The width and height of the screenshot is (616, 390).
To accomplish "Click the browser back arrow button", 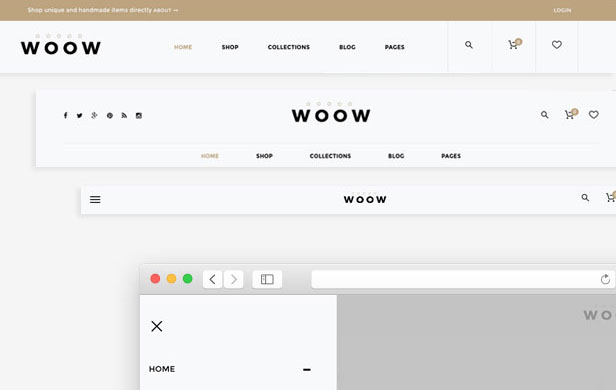I will (213, 279).
